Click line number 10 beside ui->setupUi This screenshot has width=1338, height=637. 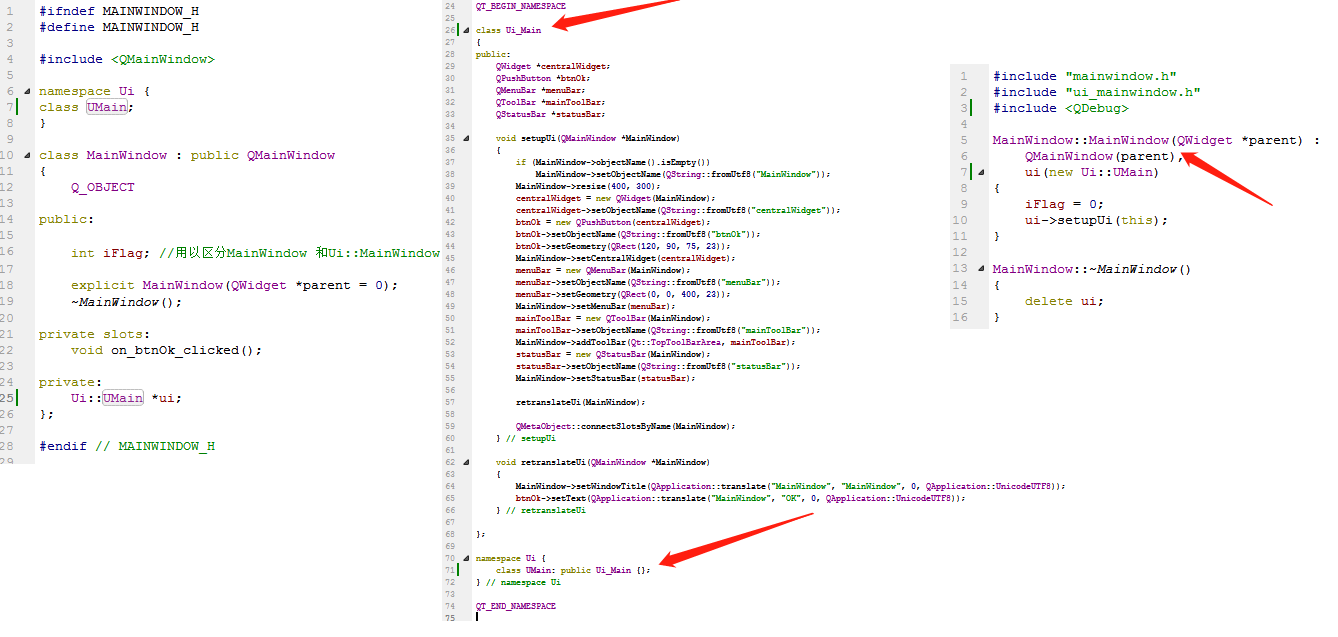click(964, 219)
